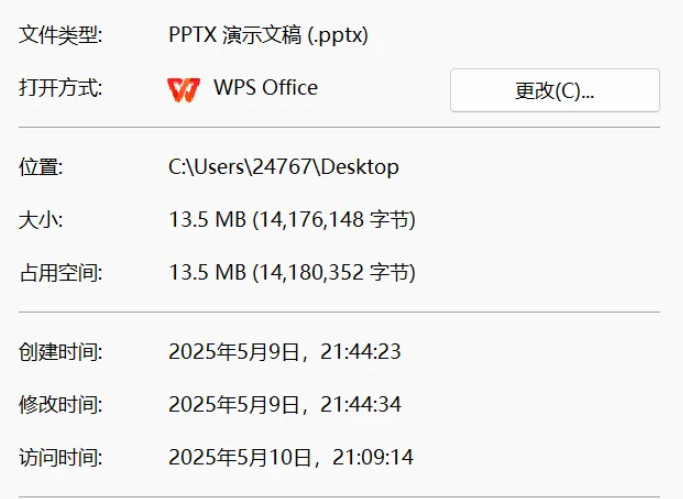Click the 访问时间 label
This screenshot has height=499, width=683.
tap(60, 458)
